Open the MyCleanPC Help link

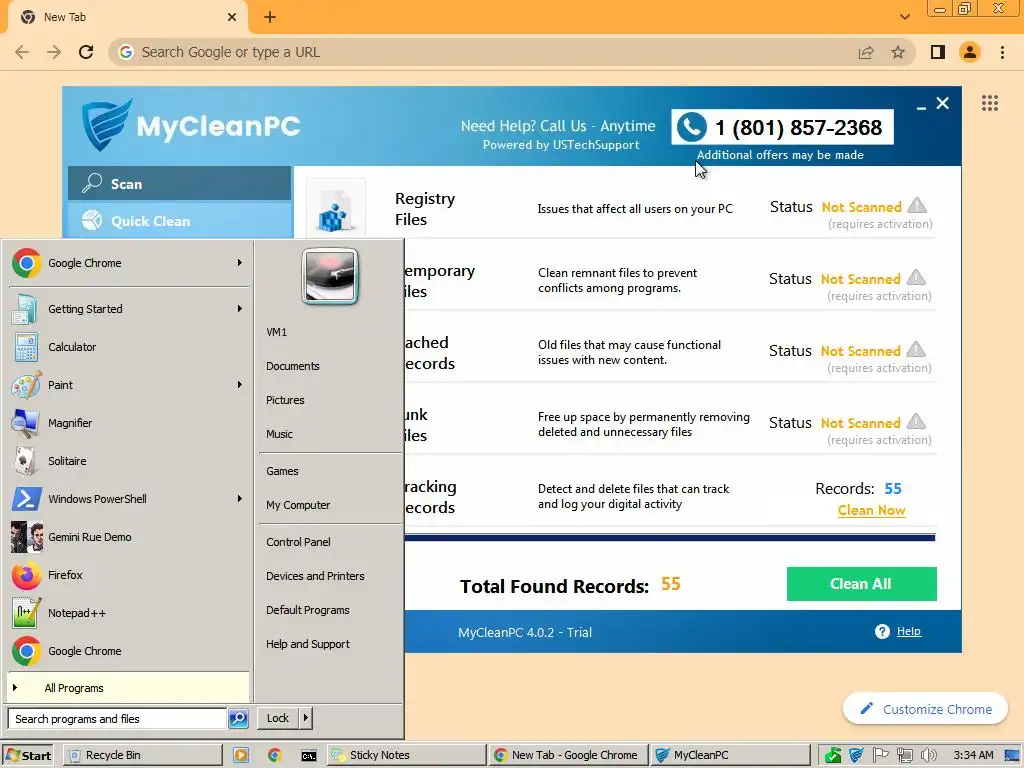(908, 631)
